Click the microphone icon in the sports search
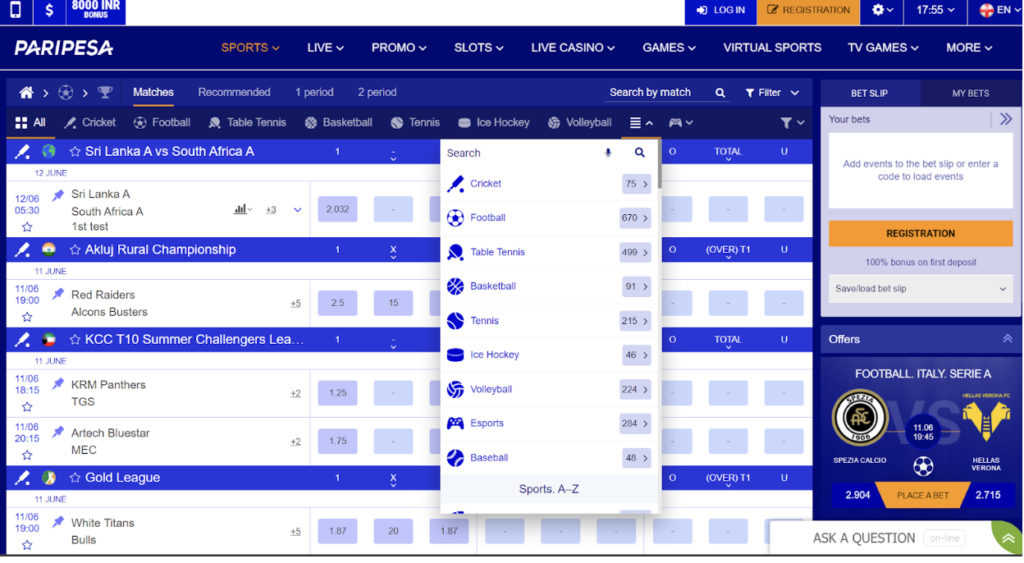Viewport: 1024px width, 563px height. click(608, 153)
